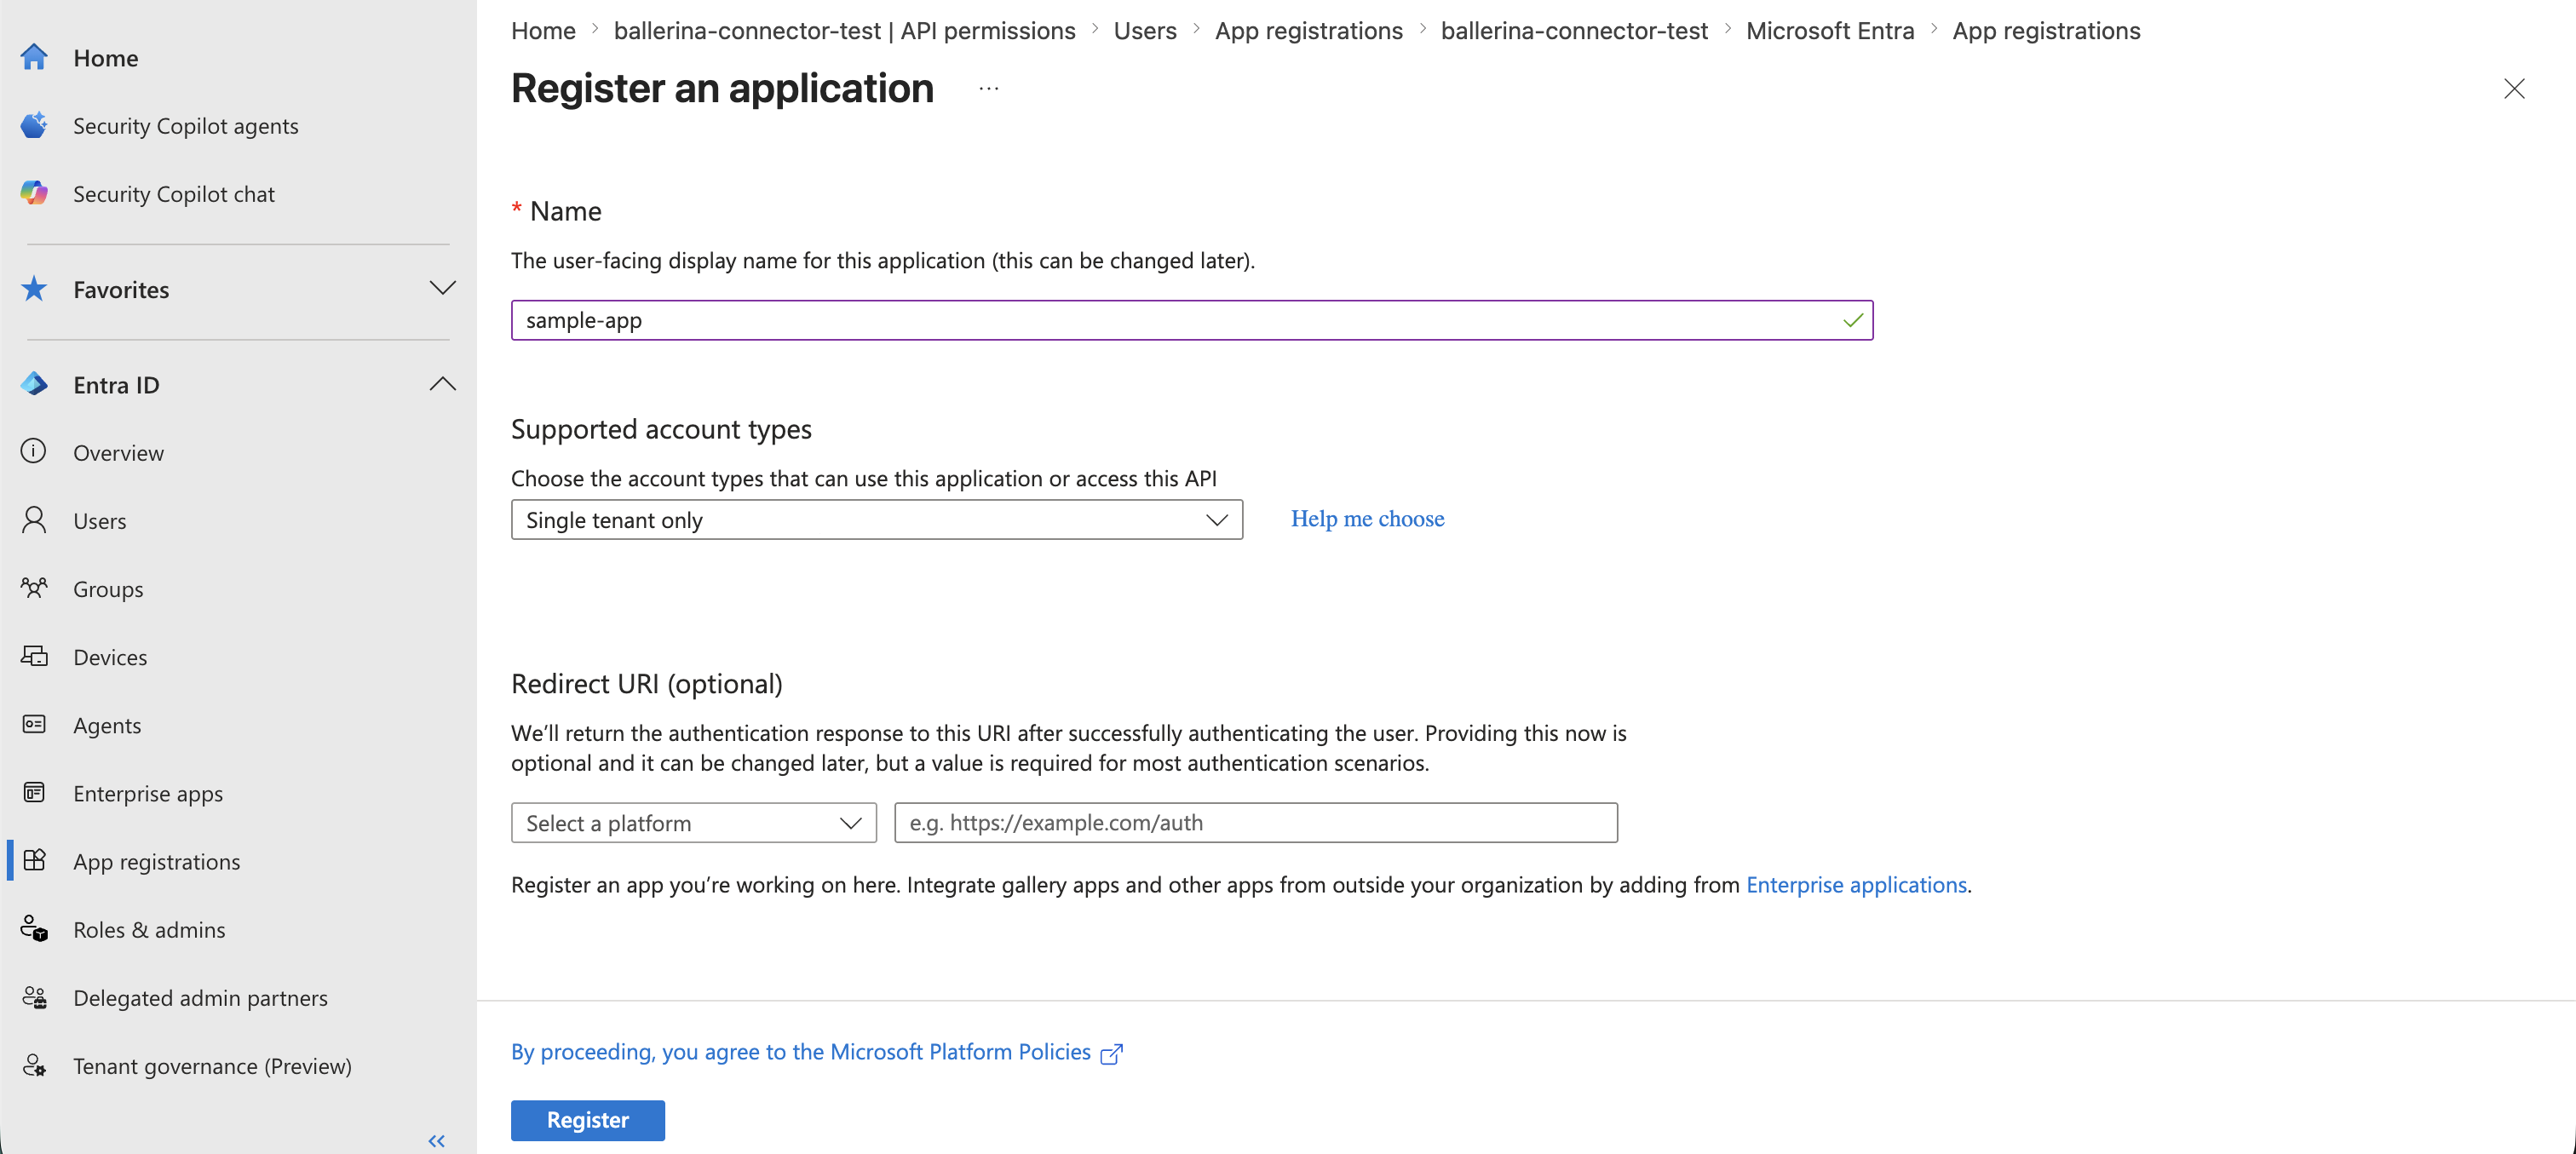Click the Help me choose link
The image size is (2576, 1154).
pyautogui.click(x=1367, y=519)
